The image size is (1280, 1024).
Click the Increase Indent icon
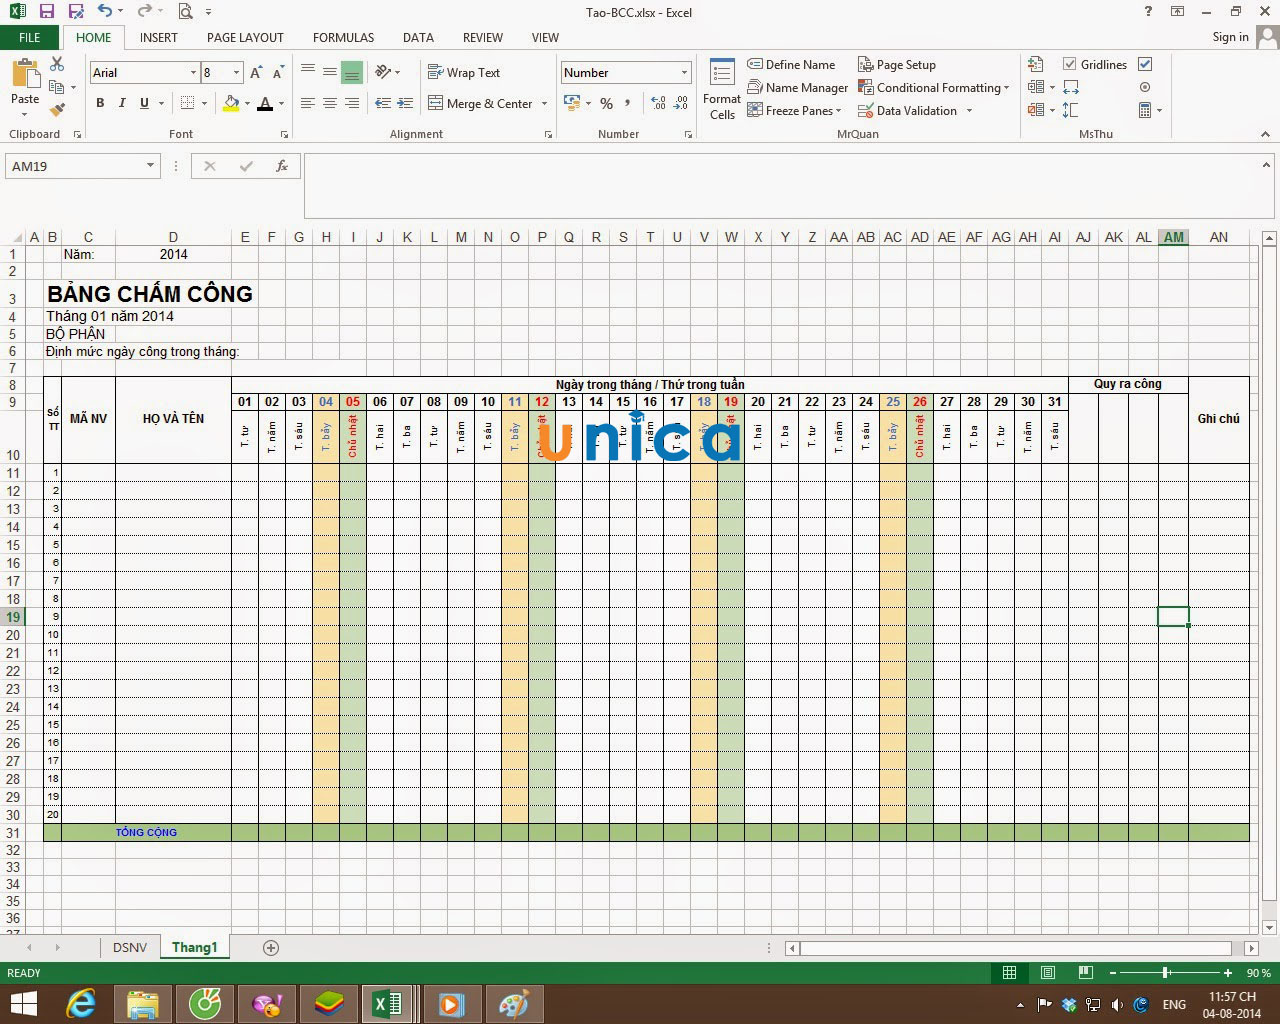tap(405, 103)
